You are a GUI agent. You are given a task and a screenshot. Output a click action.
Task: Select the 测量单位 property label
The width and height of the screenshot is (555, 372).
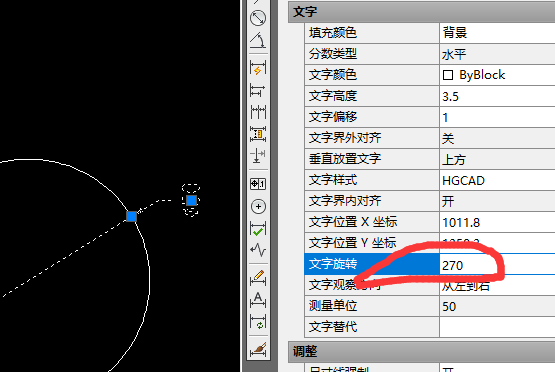(x=333, y=306)
